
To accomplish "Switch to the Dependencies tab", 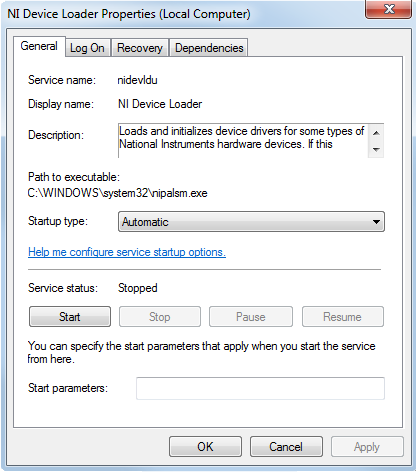I will pos(209,48).
